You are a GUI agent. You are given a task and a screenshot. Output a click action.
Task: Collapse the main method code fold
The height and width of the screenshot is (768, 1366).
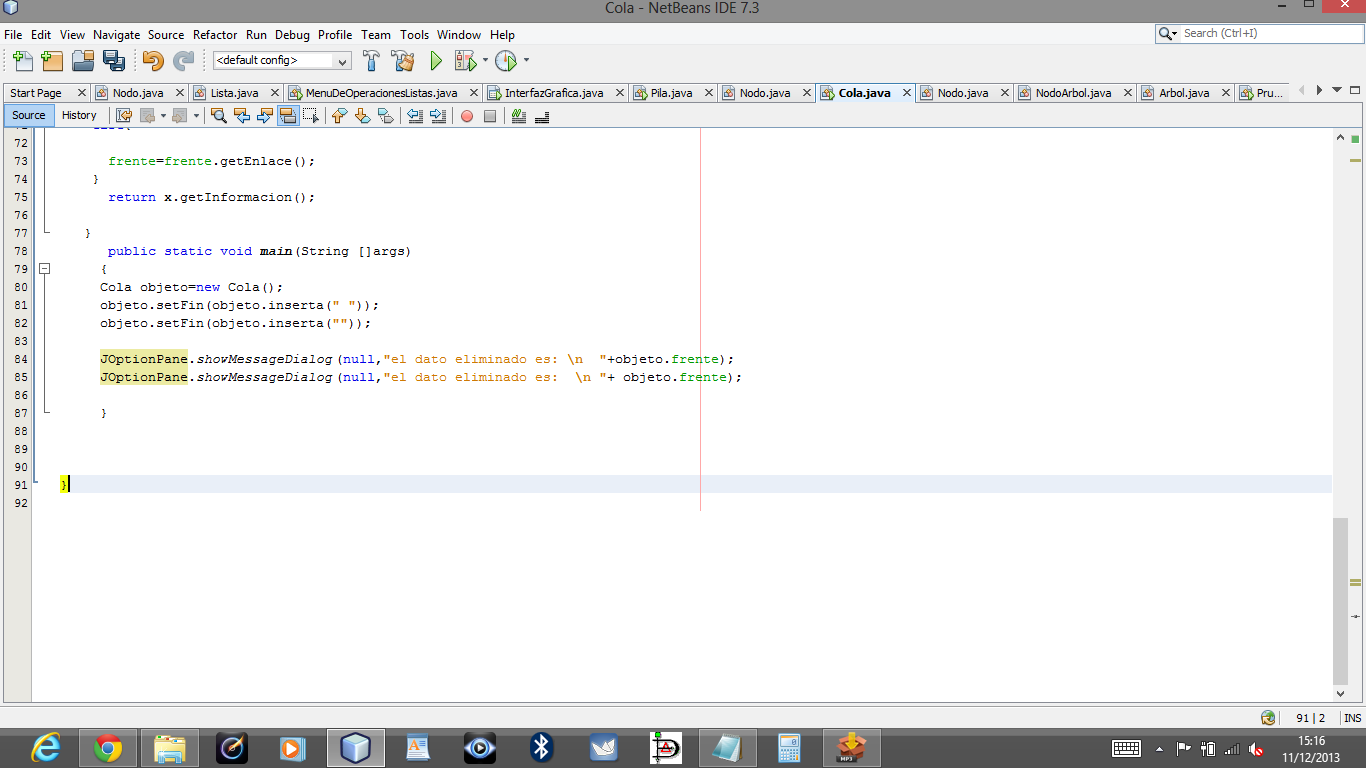pyautogui.click(x=44, y=269)
